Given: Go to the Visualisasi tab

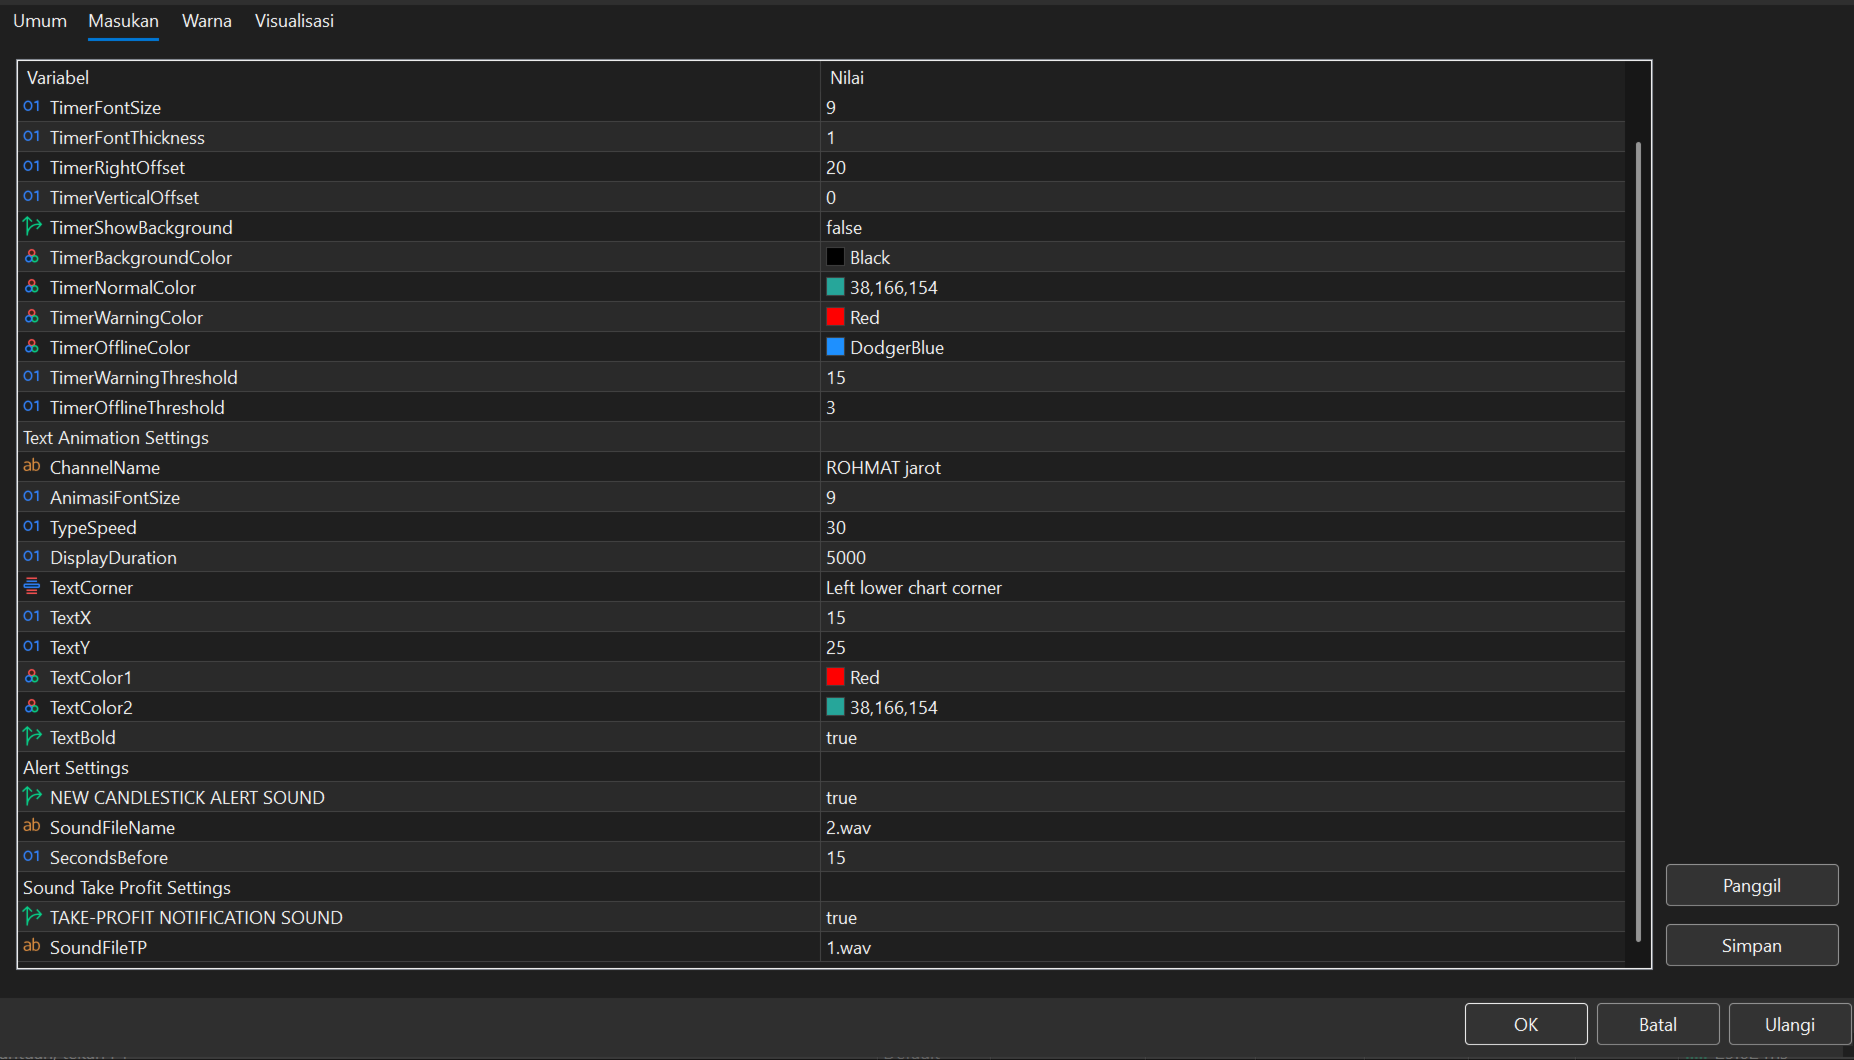Looking at the screenshot, I should point(294,21).
